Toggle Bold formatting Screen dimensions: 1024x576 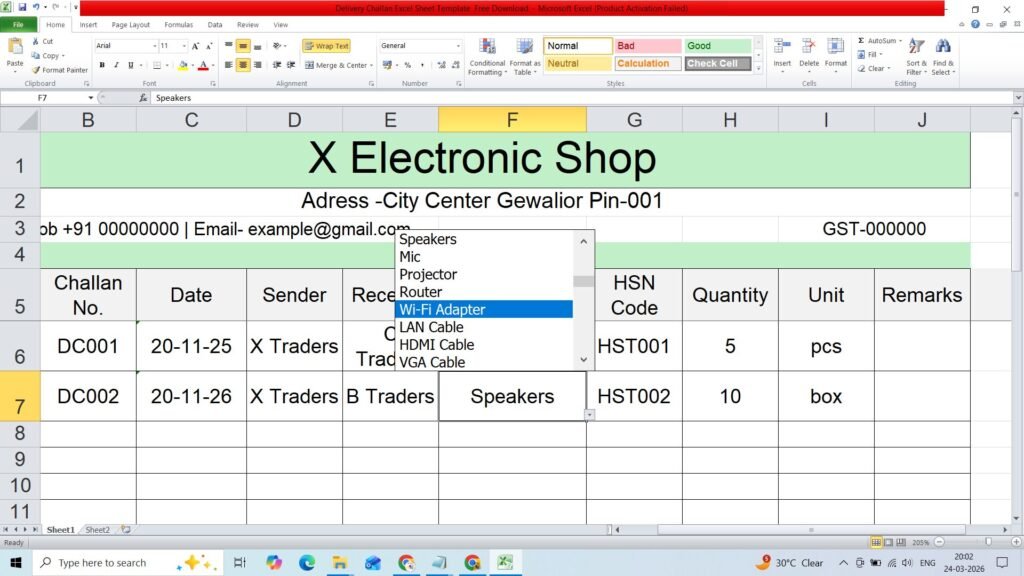(102, 65)
